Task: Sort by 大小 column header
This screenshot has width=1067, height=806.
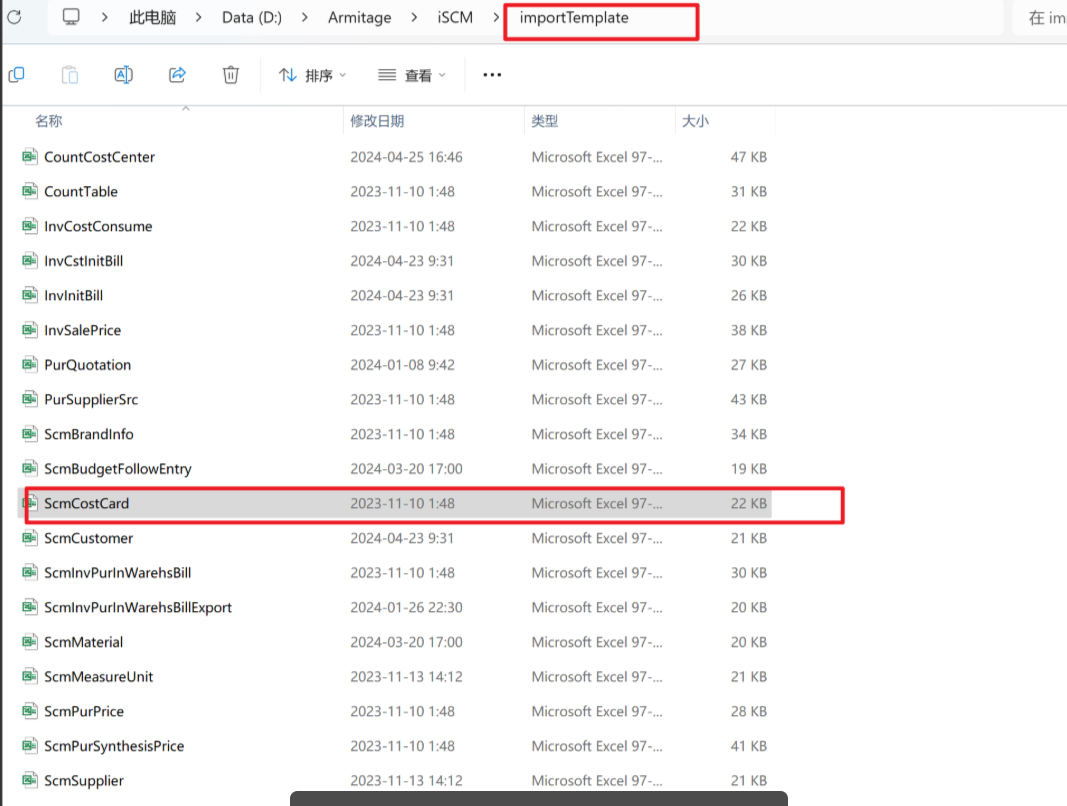Action: pyautogui.click(x=695, y=121)
